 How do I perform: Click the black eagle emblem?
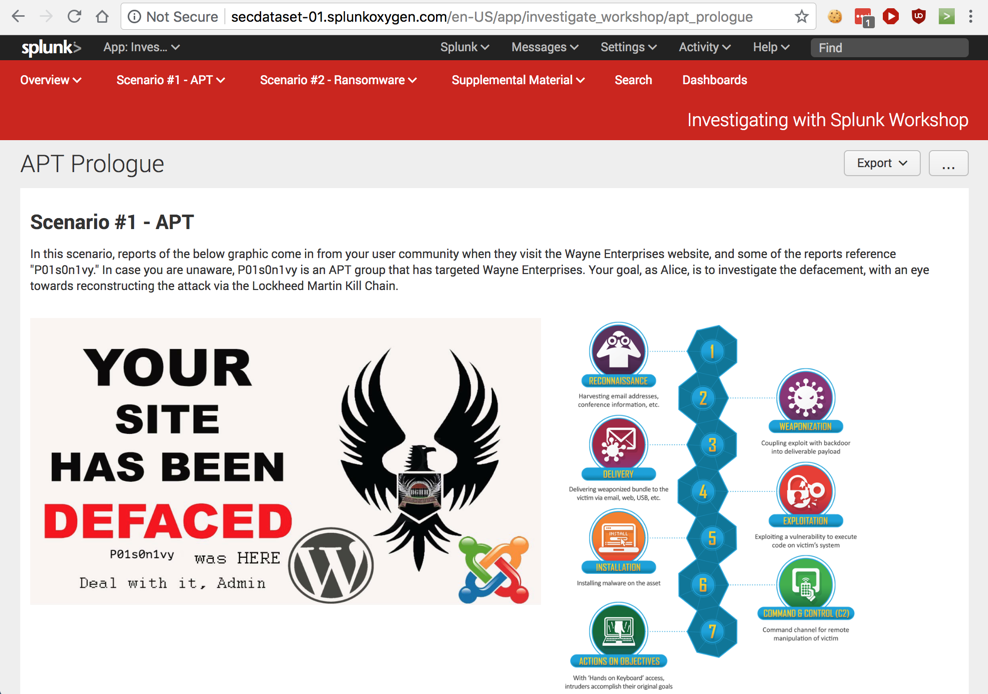[x=420, y=459]
